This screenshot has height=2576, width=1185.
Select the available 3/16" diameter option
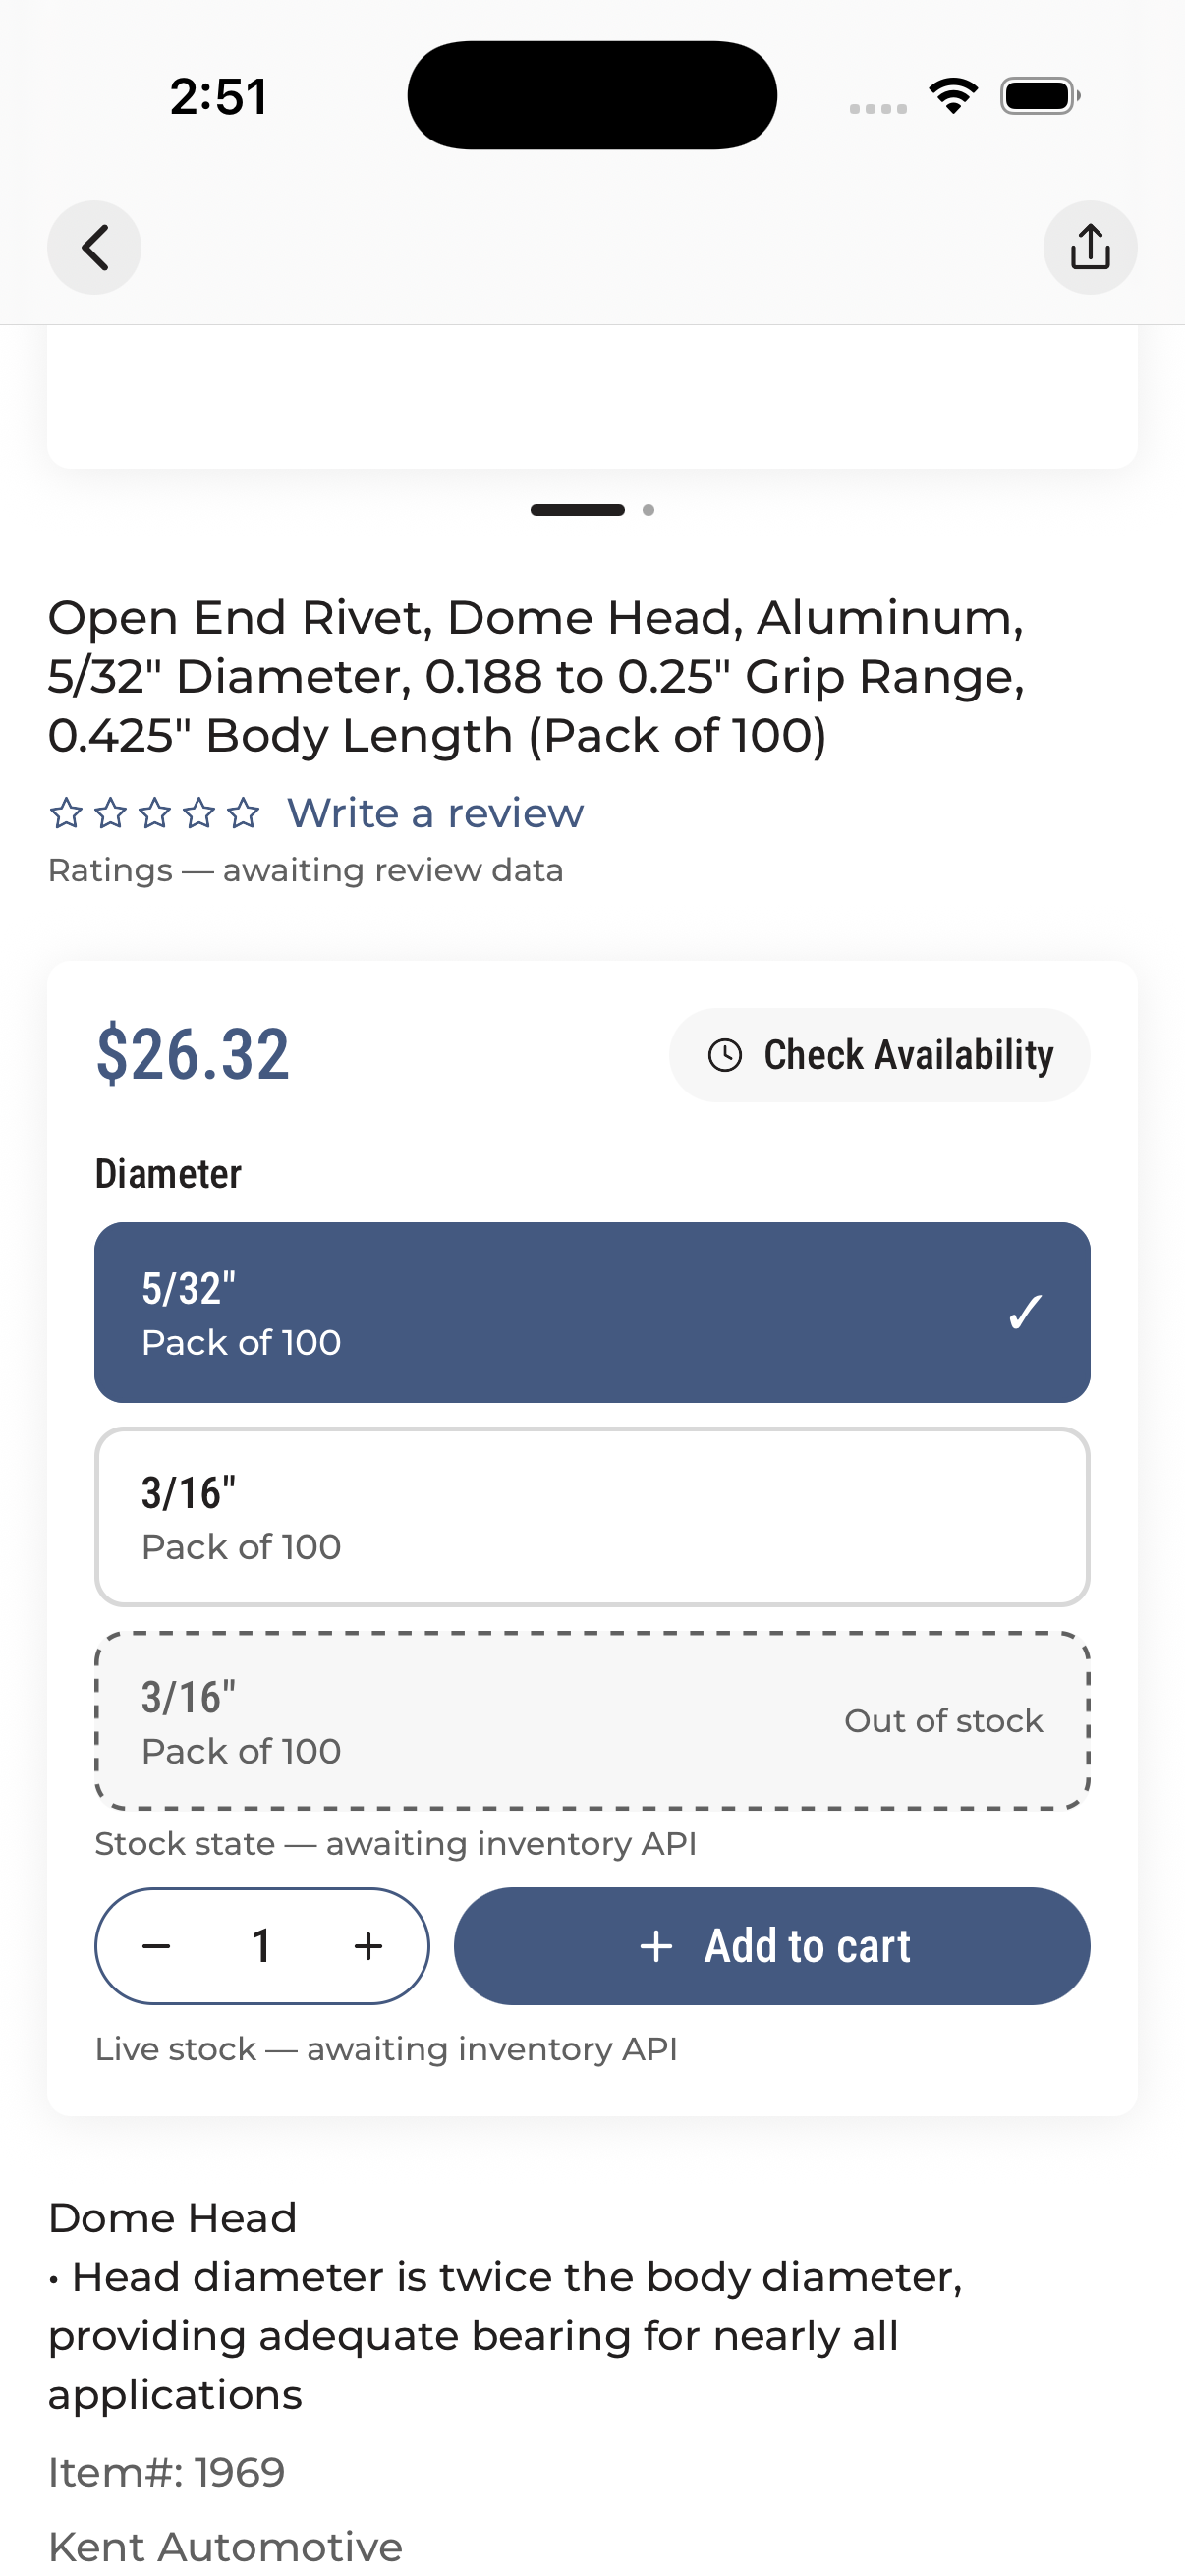point(592,1517)
